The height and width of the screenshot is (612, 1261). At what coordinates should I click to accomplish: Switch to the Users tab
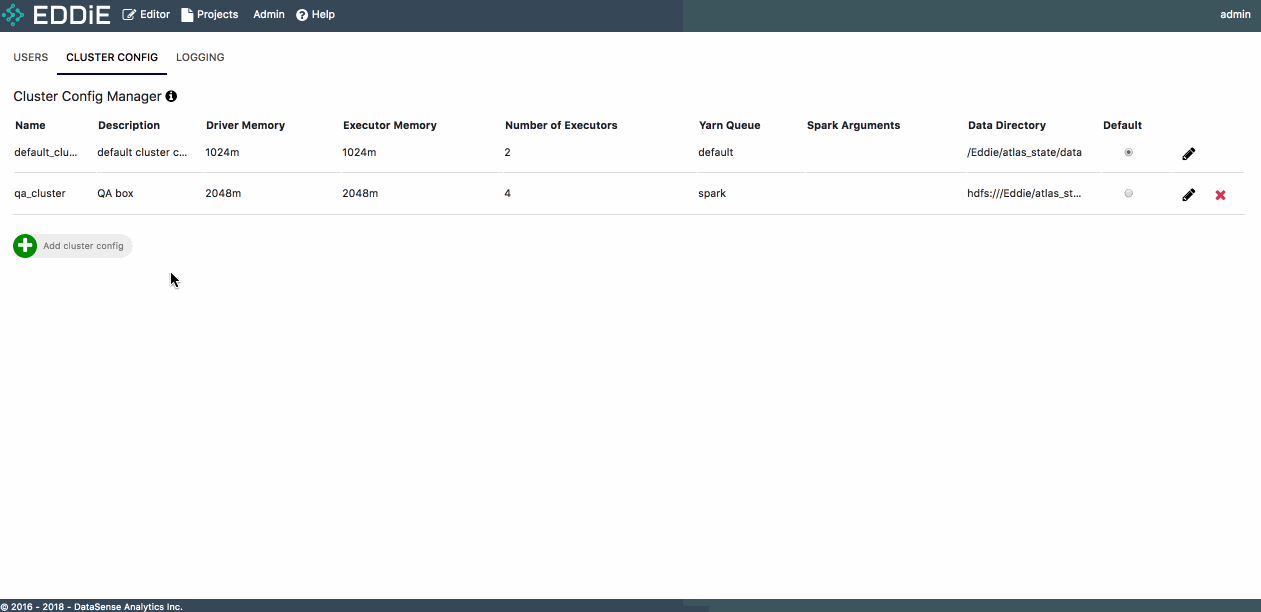[x=31, y=57]
